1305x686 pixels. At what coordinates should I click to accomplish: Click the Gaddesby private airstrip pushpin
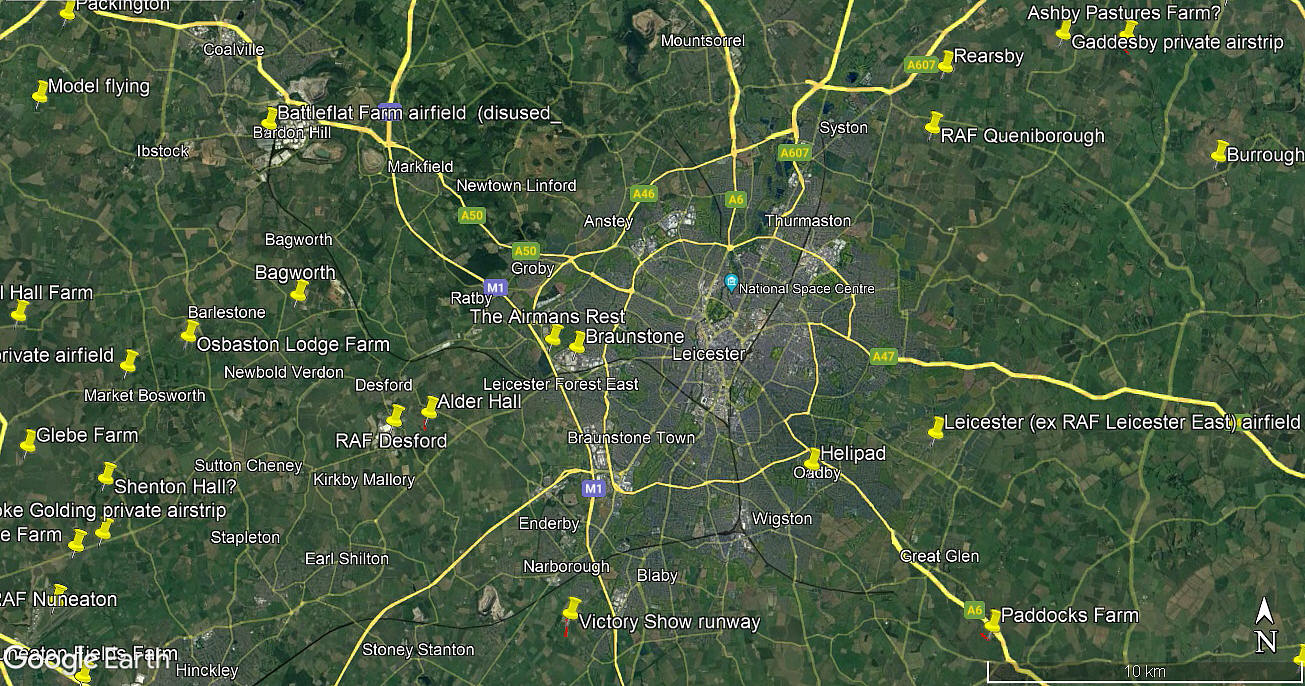click(1128, 32)
